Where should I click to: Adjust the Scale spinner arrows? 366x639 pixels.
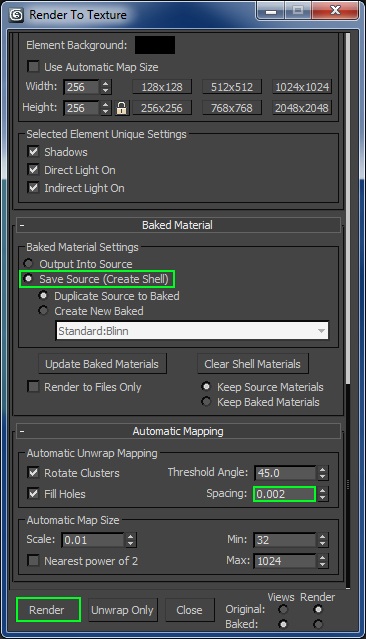click(130, 540)
